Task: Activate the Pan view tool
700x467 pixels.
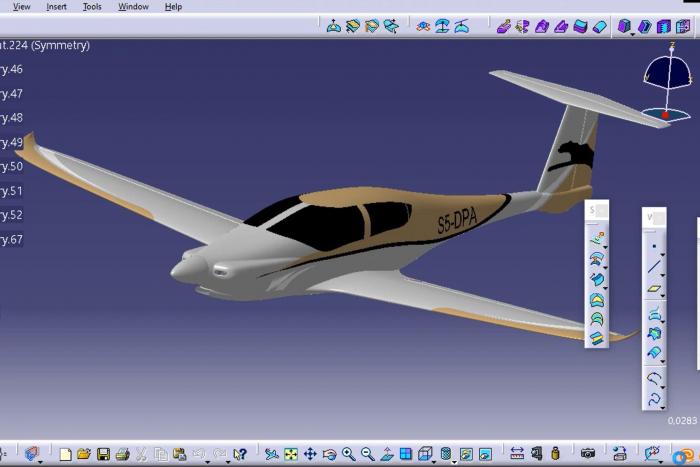Action: [x=310, y=454]
